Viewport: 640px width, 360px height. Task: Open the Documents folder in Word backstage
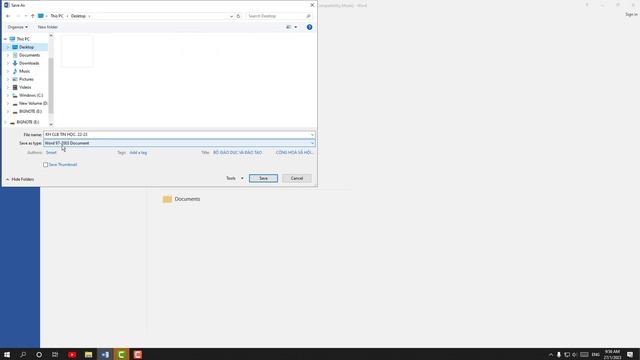182,199
